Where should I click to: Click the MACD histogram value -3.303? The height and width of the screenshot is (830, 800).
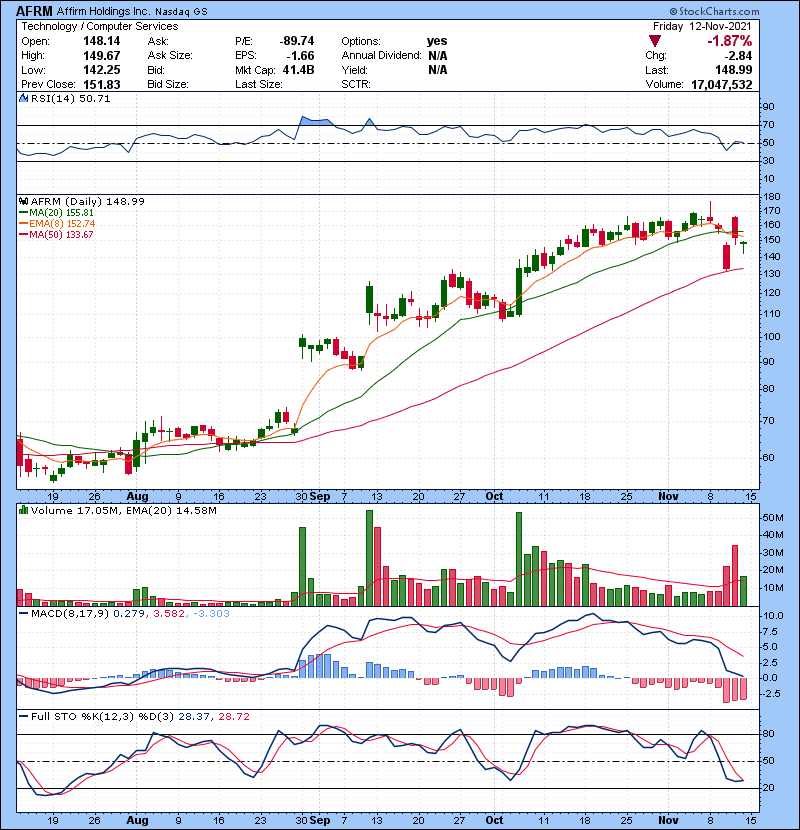[x=211, y=614]
